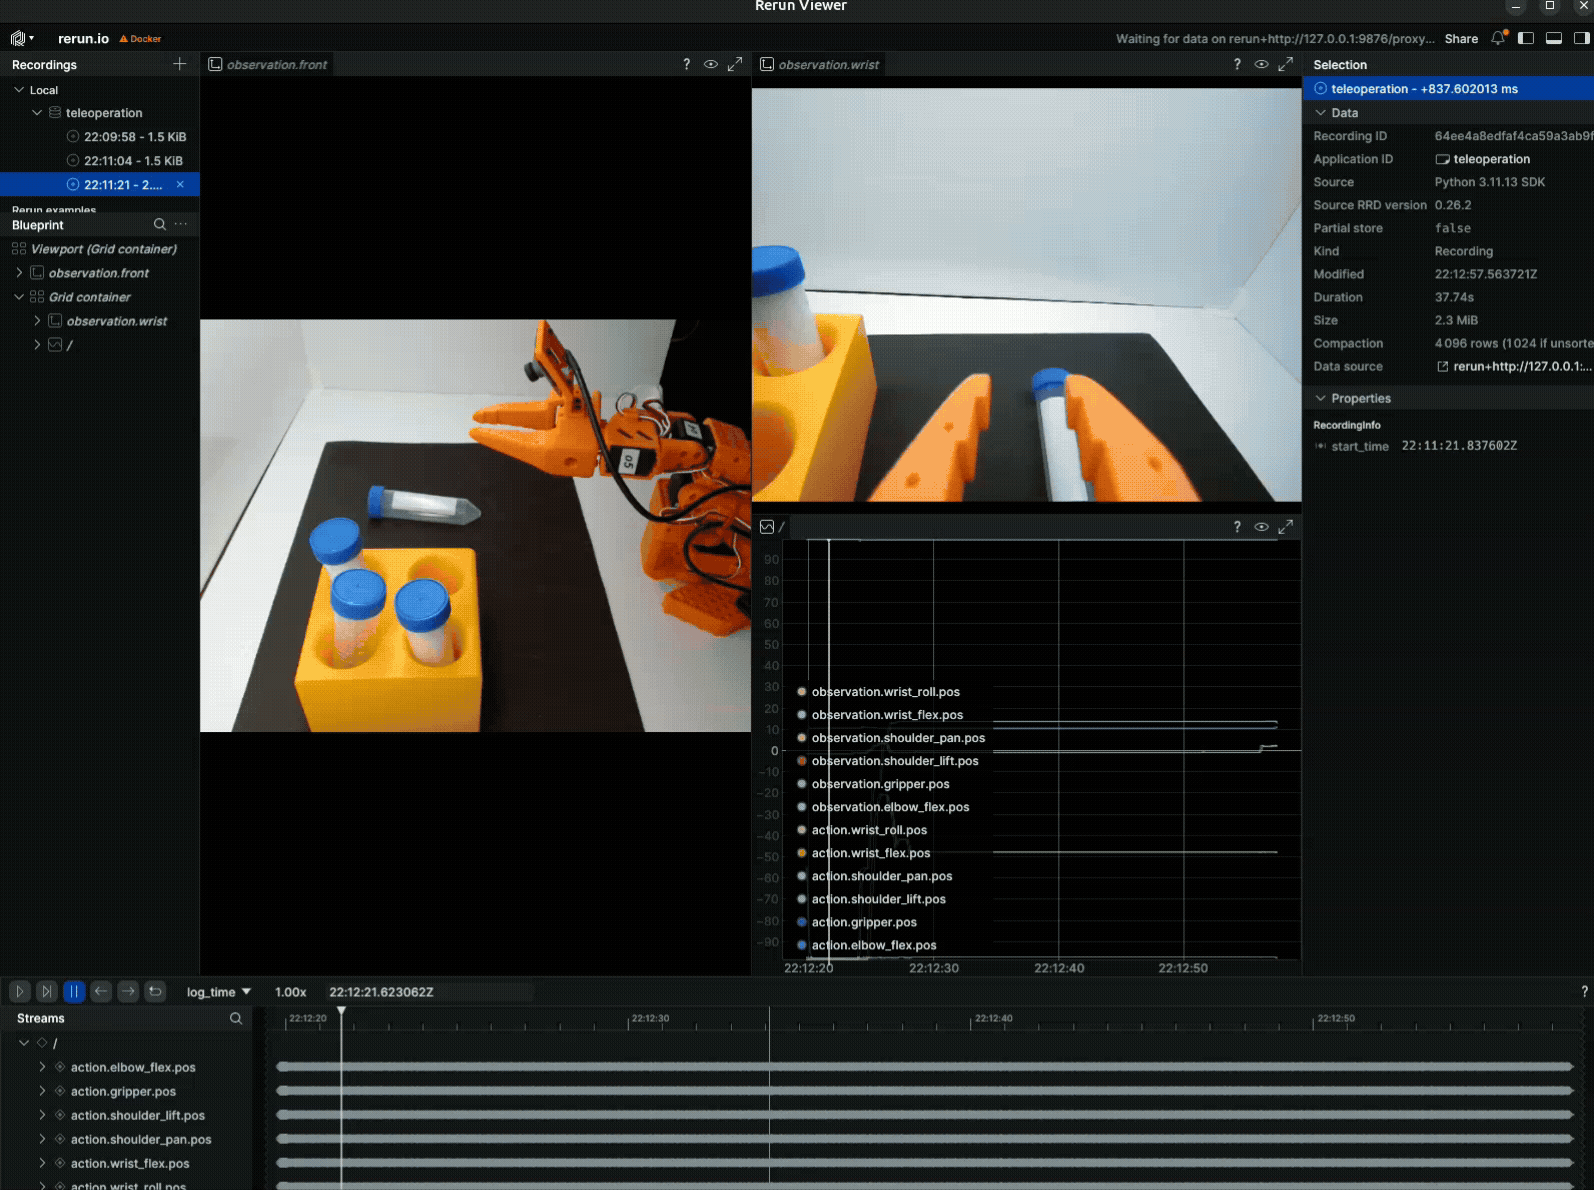Viewport: 1594px width, 1190px height.
Task: Hide the time series plot view
Action: point(1262,527)
